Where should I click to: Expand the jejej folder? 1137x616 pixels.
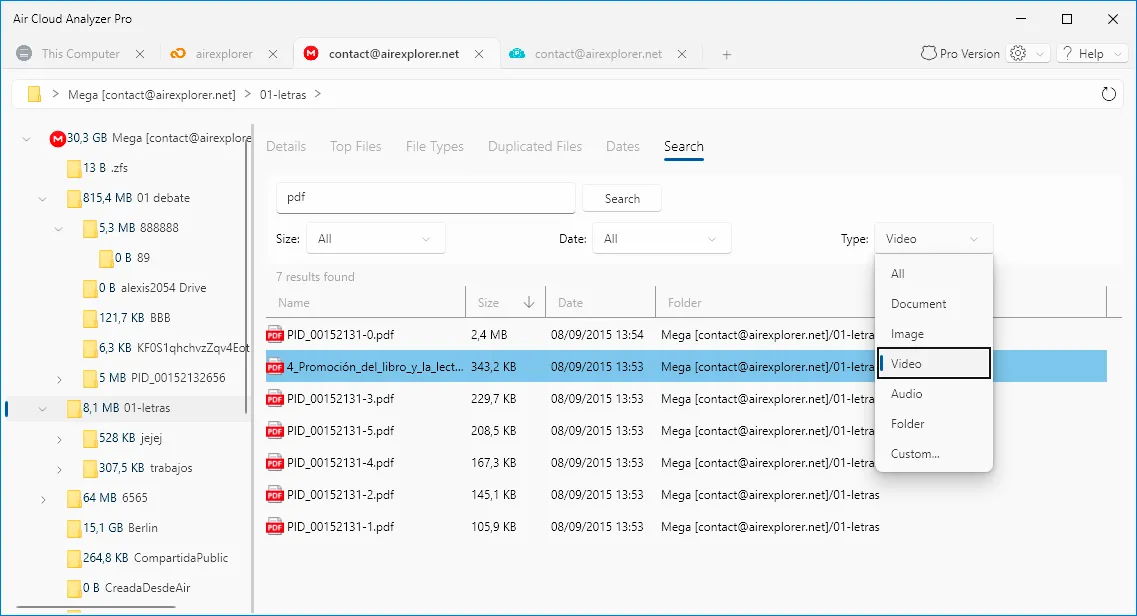click(59, 439)
